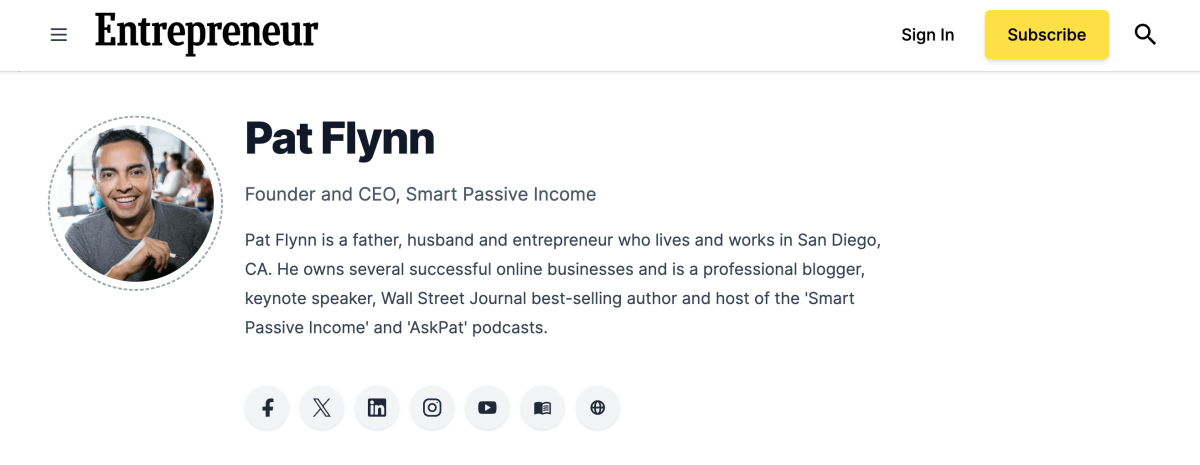Open the globe website icon
This screenshot has height=465, width=1200.
tap(598, 408)
